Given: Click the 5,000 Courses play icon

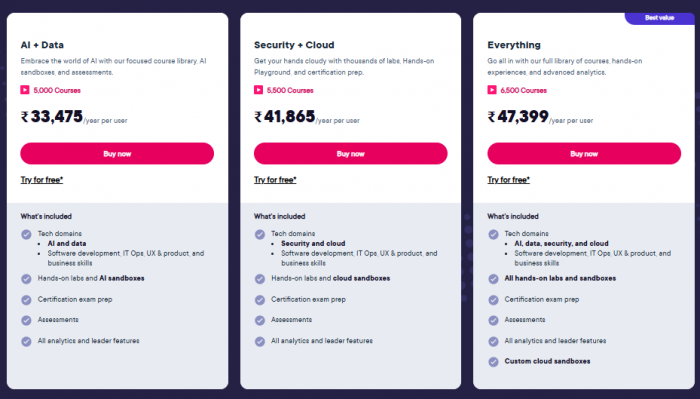Looking at the screenshot, I should (x=25, y=90).
